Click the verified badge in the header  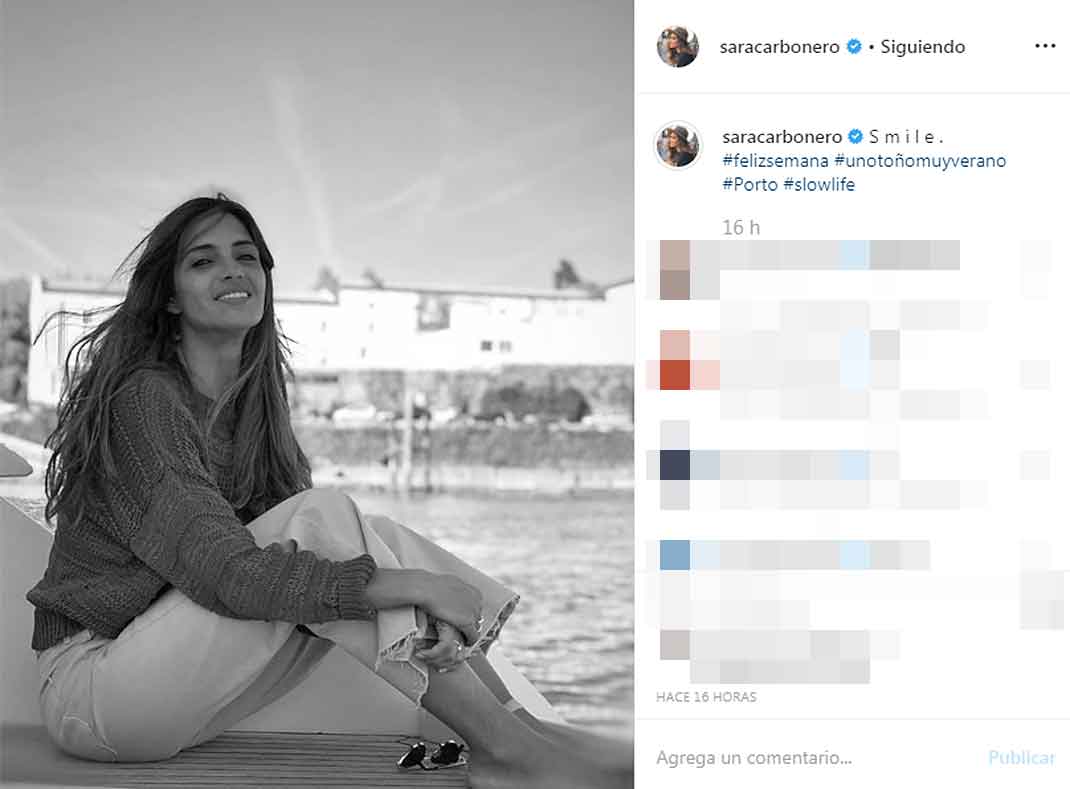click(x=854, y=46)
